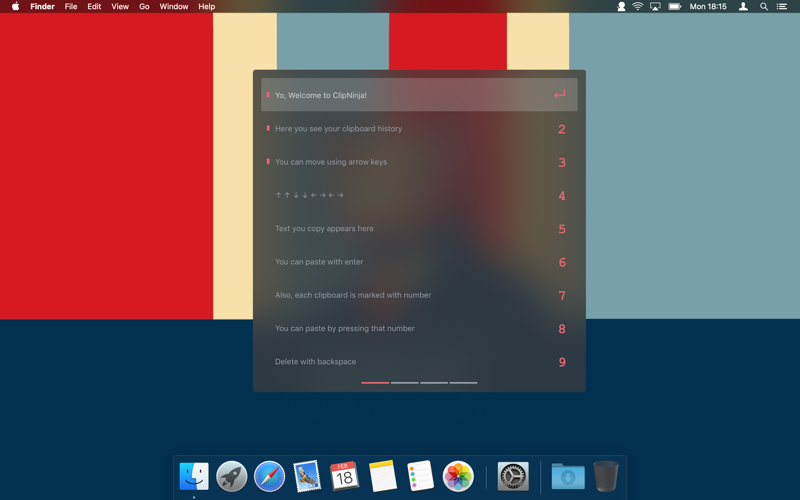The height and width of the screenshot is (500, 800).
Task: Click shortcut number 9 in the clip list
Action: tap(562, 362)
